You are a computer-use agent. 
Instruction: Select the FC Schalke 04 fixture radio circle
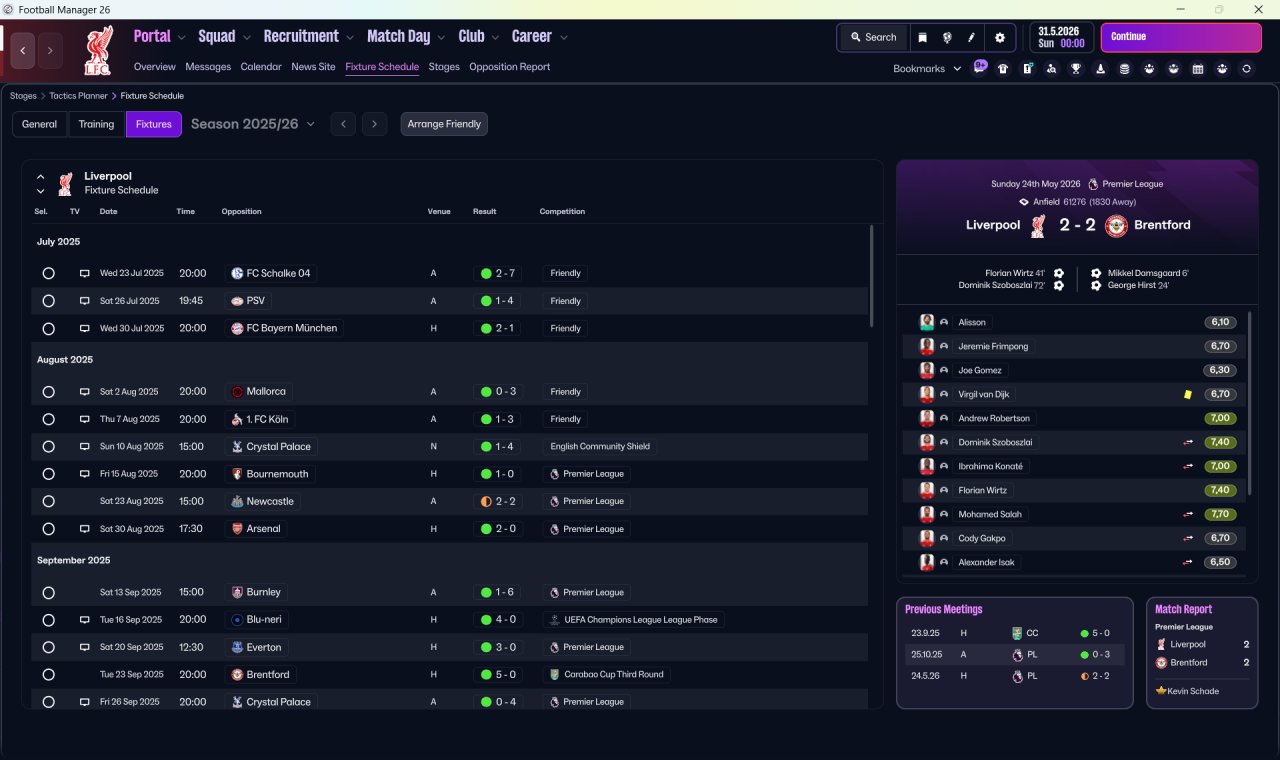click(48, 273)
